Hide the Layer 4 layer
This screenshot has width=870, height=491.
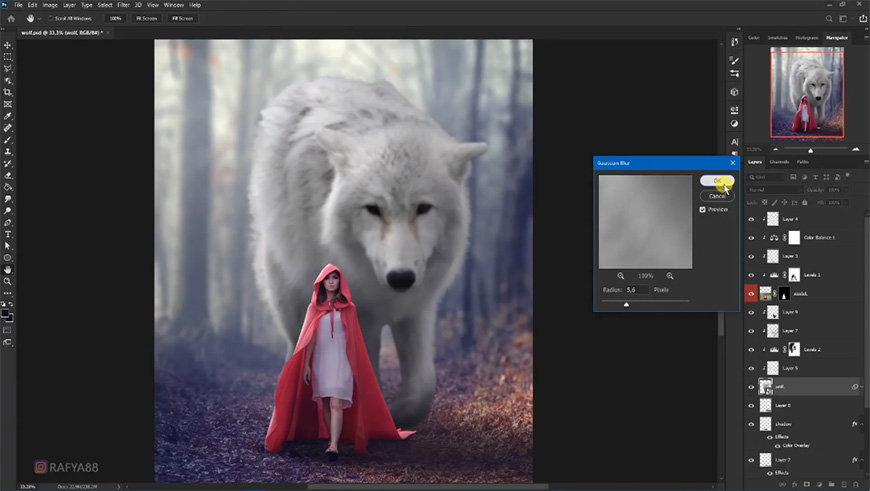751,219
